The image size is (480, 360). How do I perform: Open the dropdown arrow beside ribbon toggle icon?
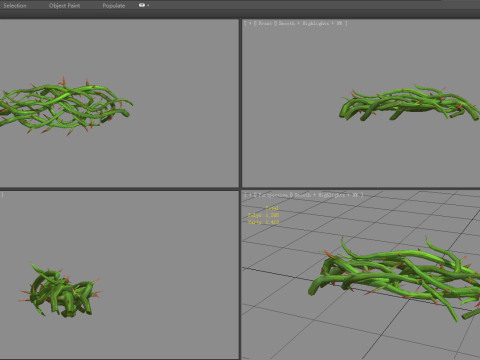(148, 5)
